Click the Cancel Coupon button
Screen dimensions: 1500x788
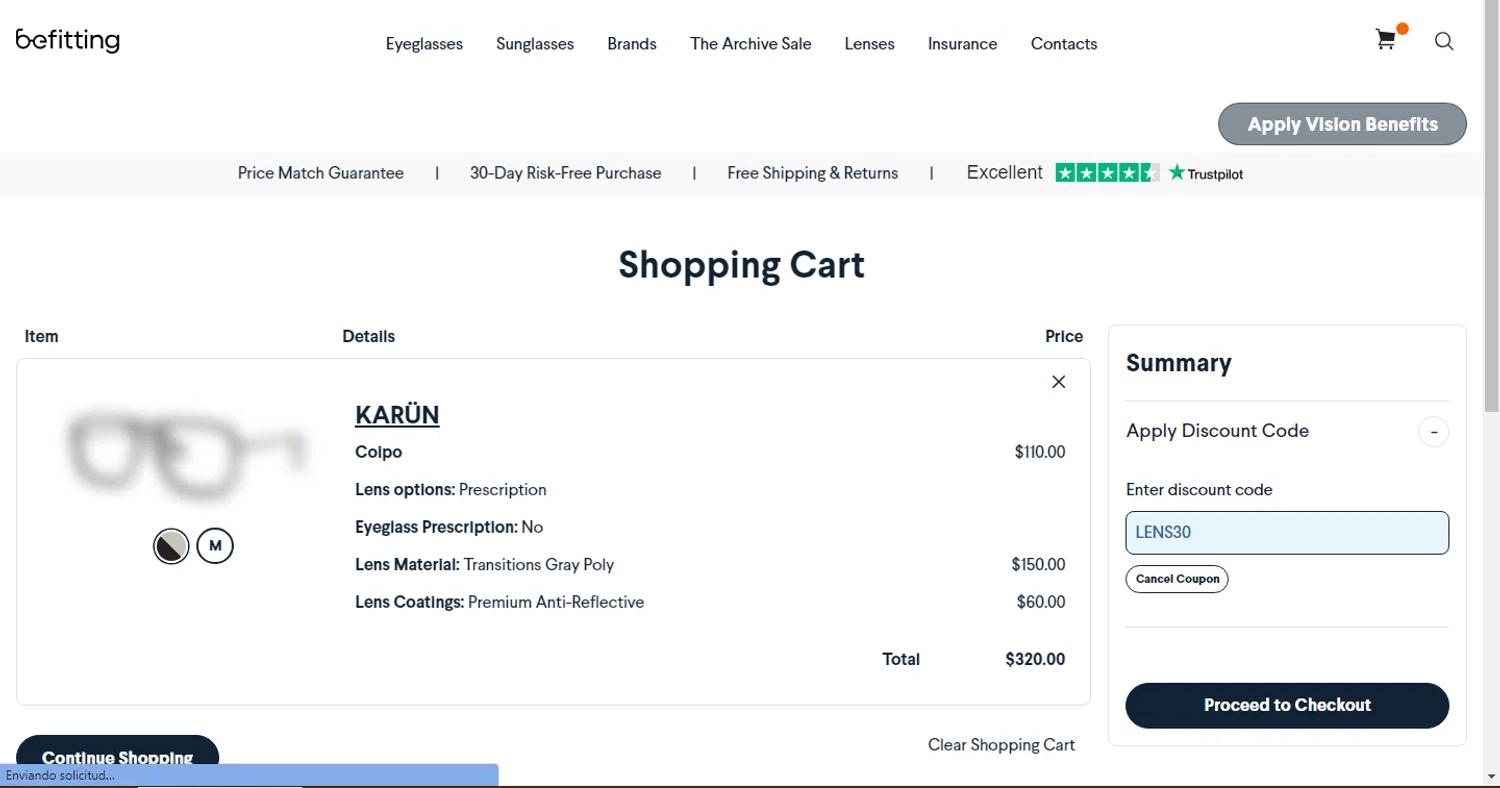[x=1177, y=579]
